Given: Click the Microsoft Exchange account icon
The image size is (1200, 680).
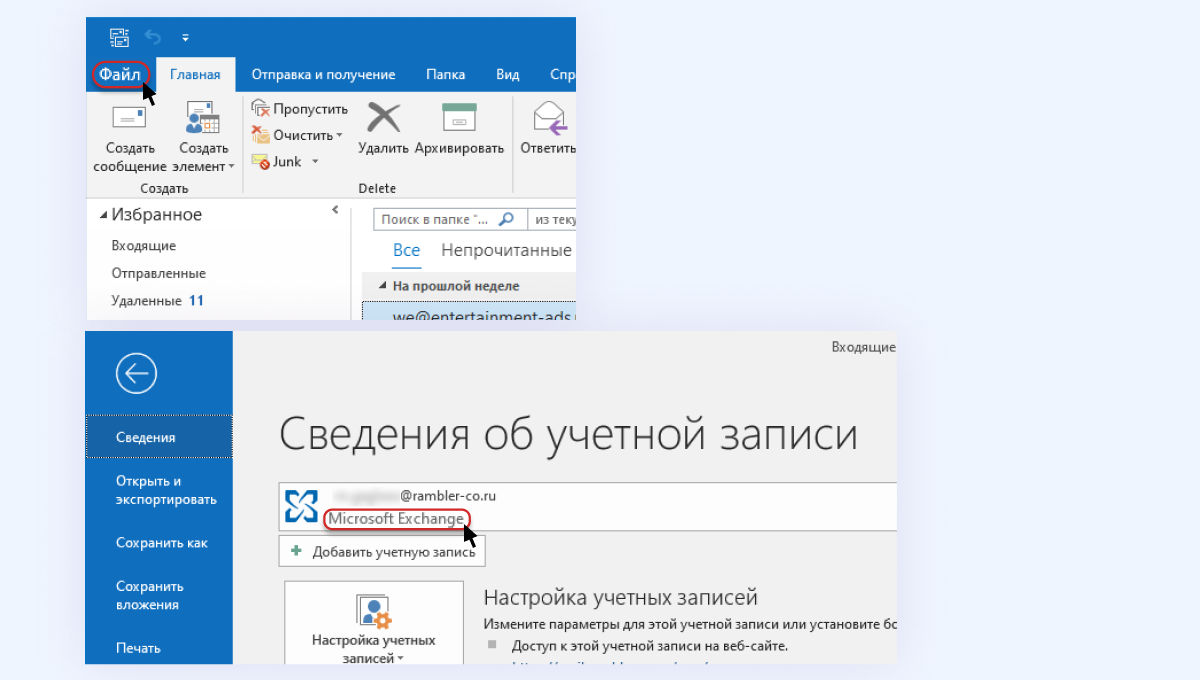Looking at the screenshot, I should 302,506.
